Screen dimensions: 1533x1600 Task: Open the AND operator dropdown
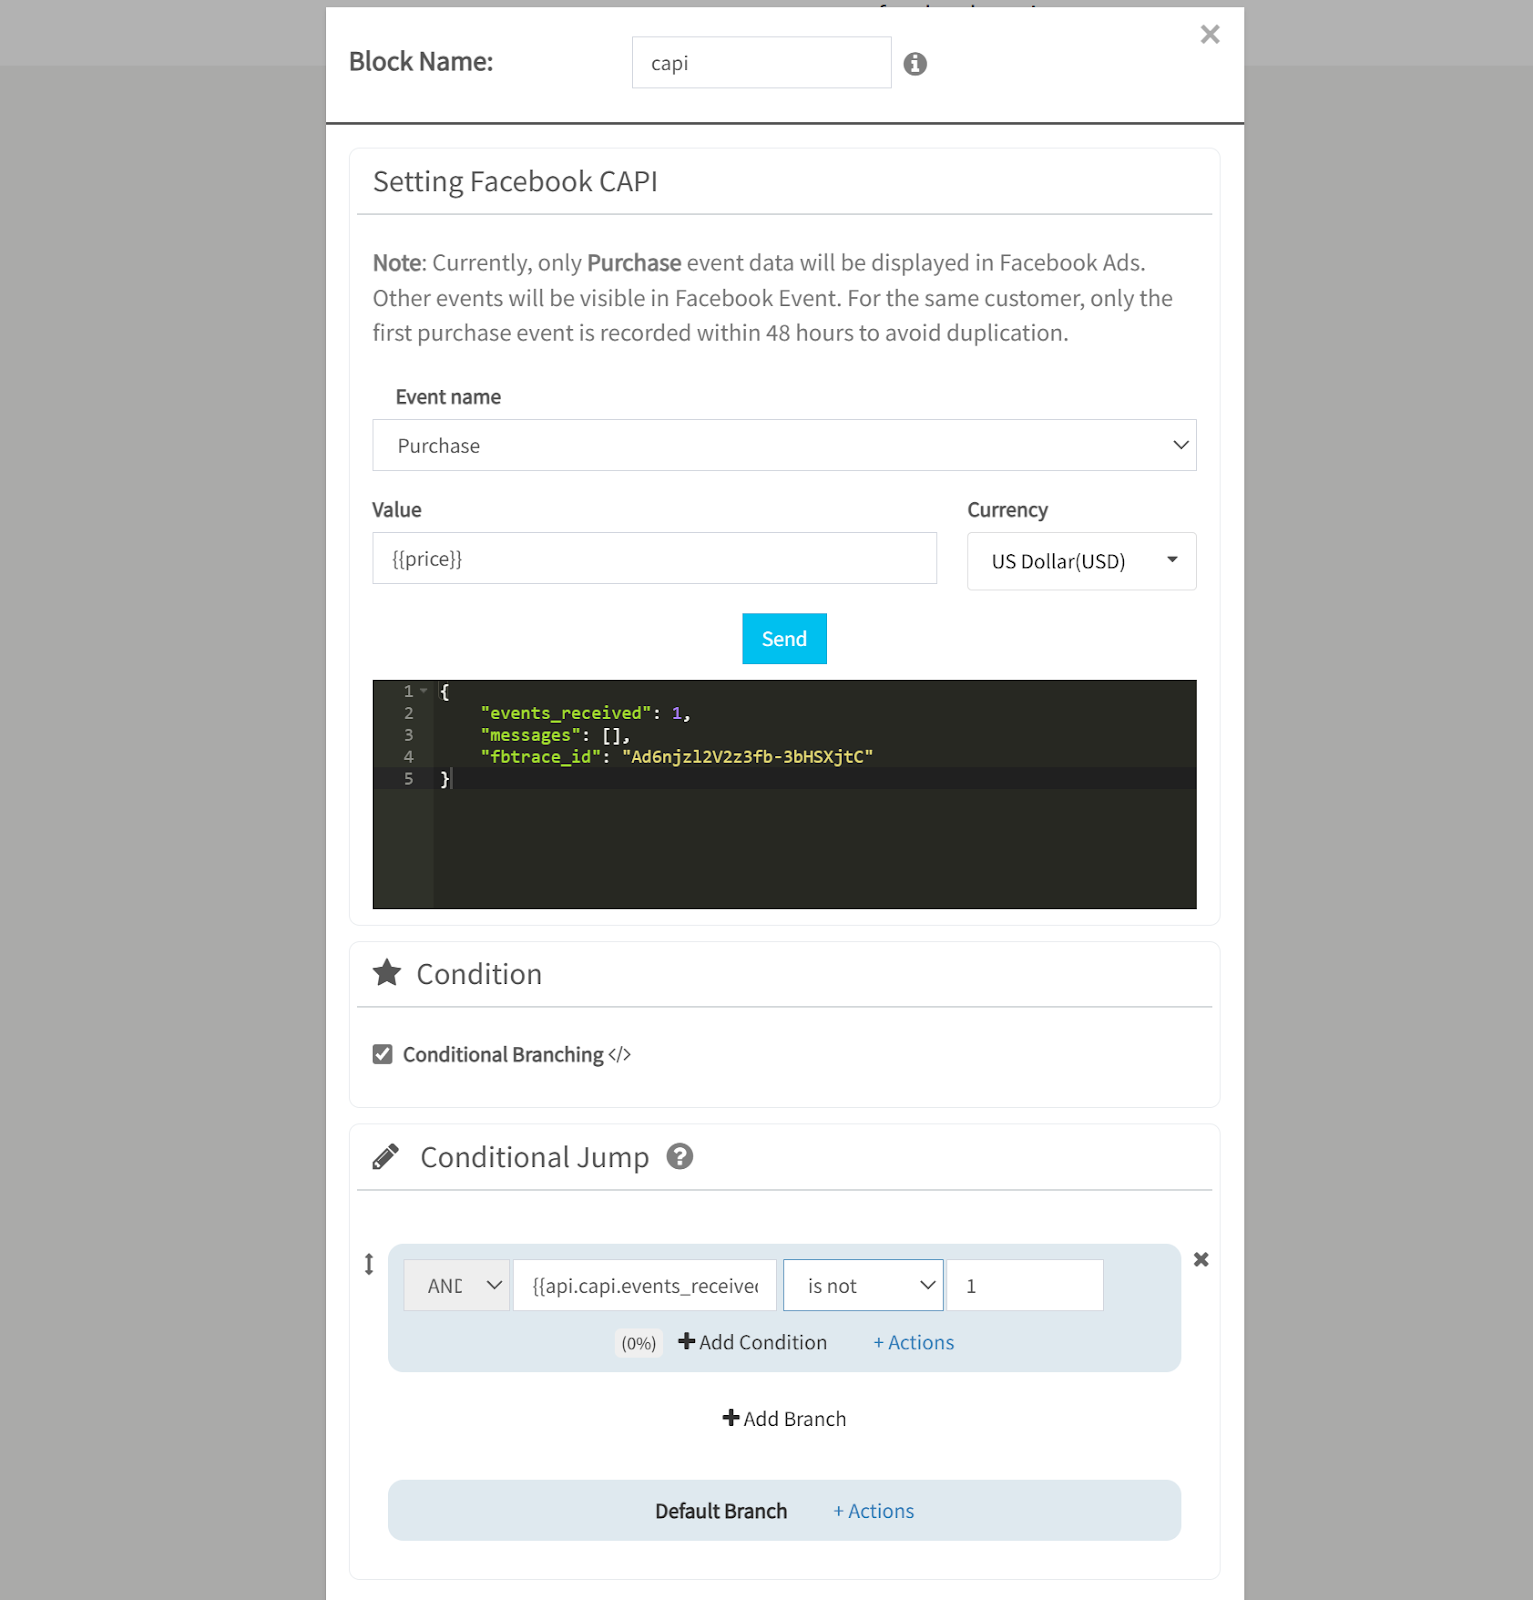click(x=457, y=1285)
